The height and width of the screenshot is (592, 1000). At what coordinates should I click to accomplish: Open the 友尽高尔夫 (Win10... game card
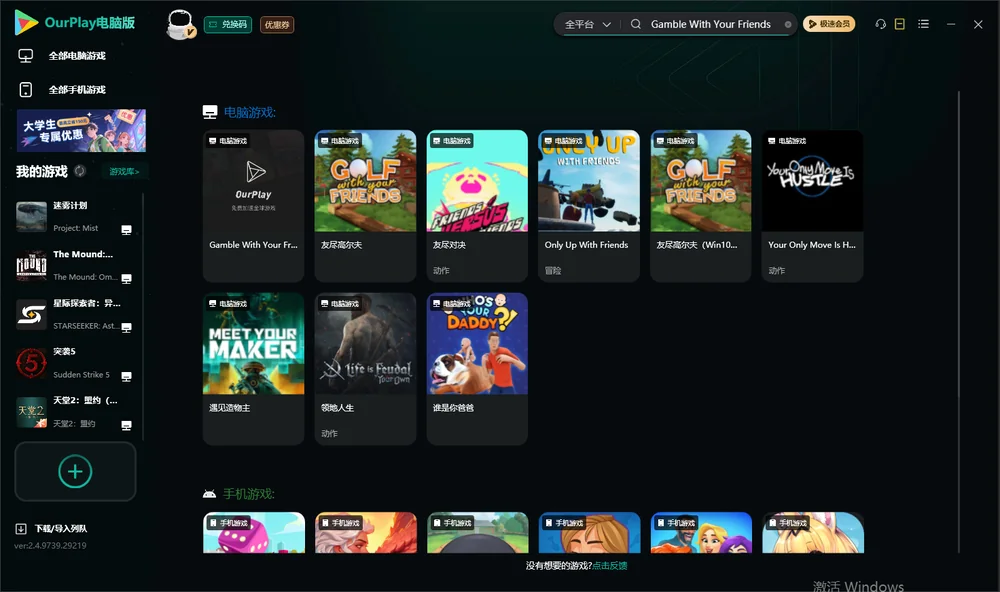click(701, 205)
